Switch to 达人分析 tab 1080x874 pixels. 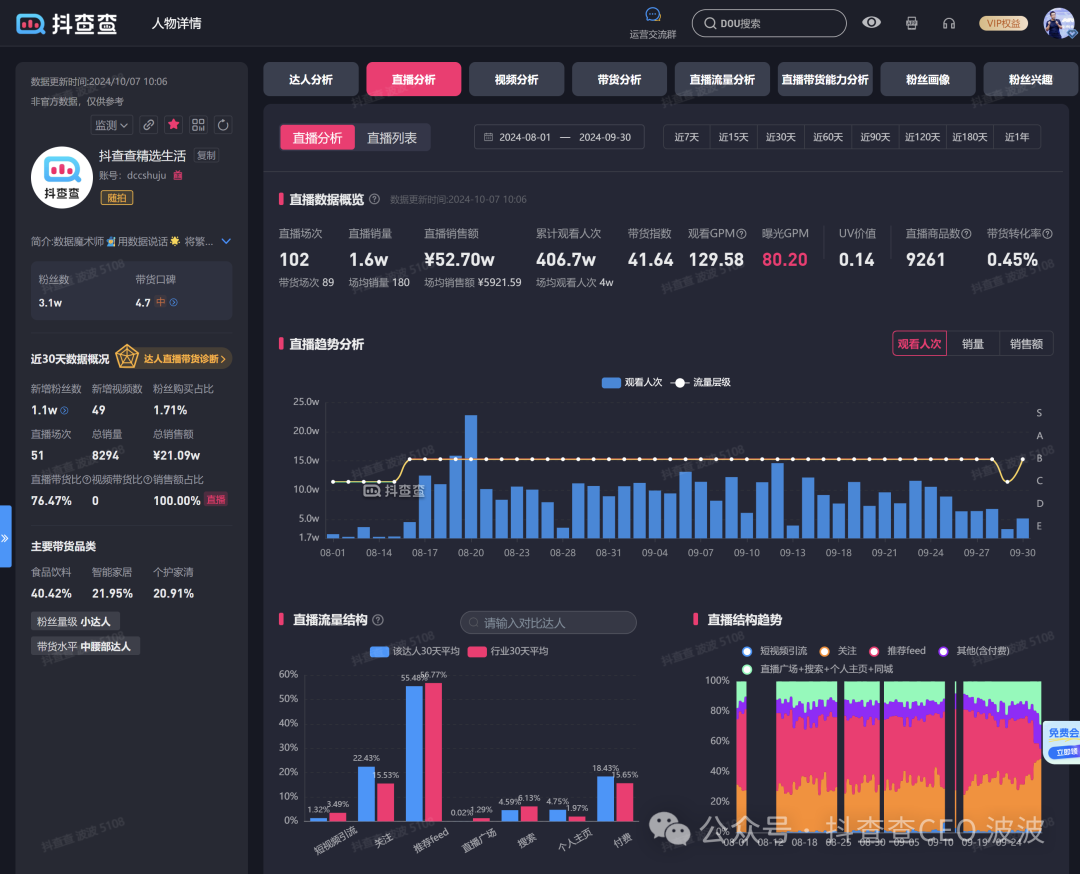pyautogui.click(x=311, y=79)
